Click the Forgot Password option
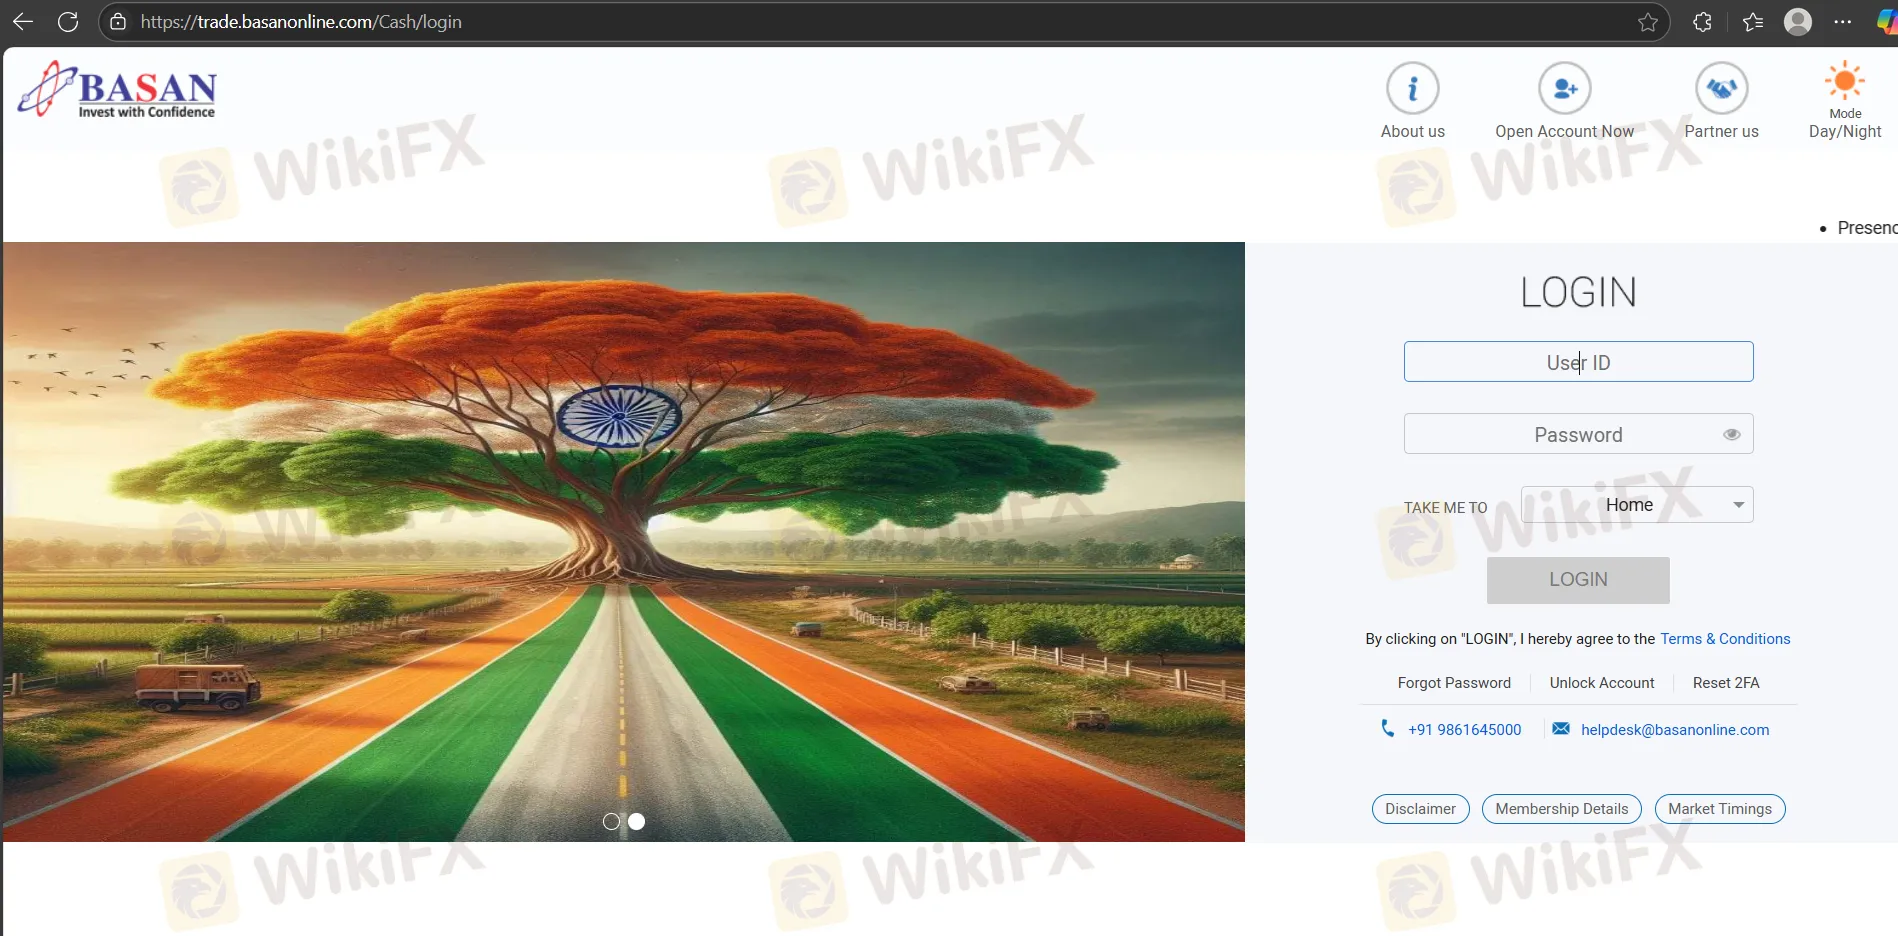Viewport: 1898px width, 936px height. point(1453,683)
